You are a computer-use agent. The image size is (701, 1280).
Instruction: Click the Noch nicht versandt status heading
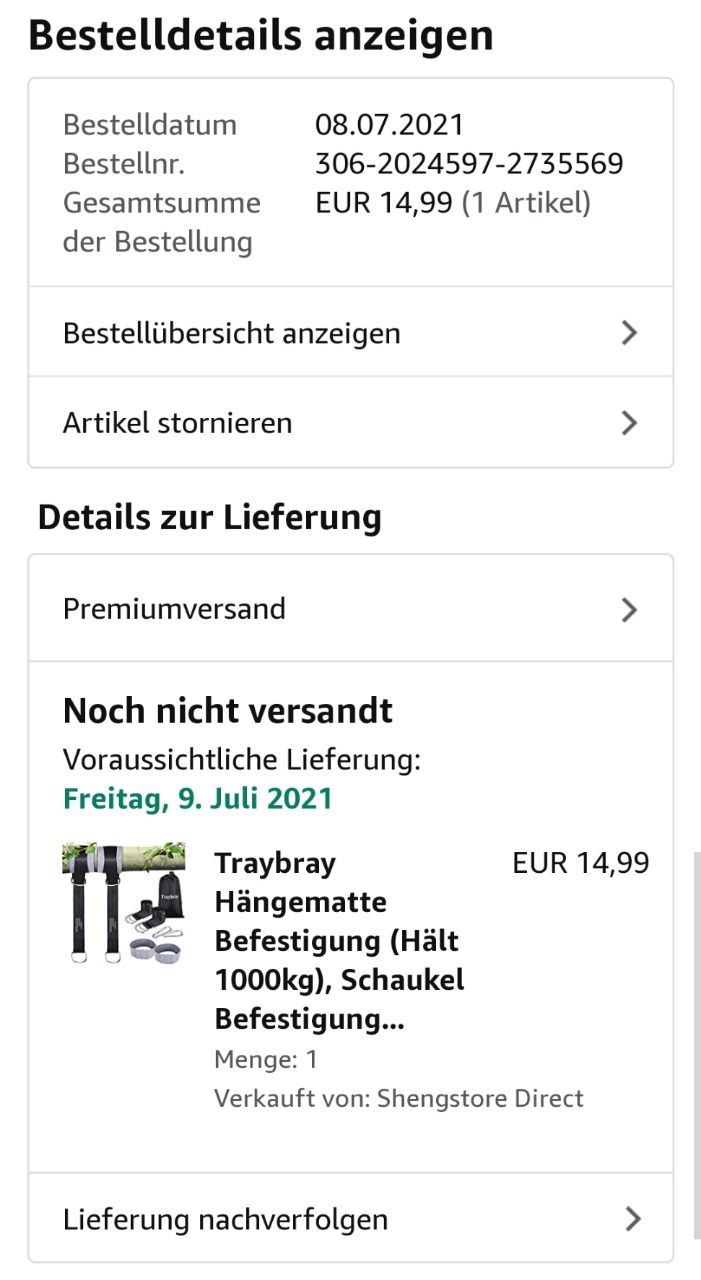click(228, 711)
